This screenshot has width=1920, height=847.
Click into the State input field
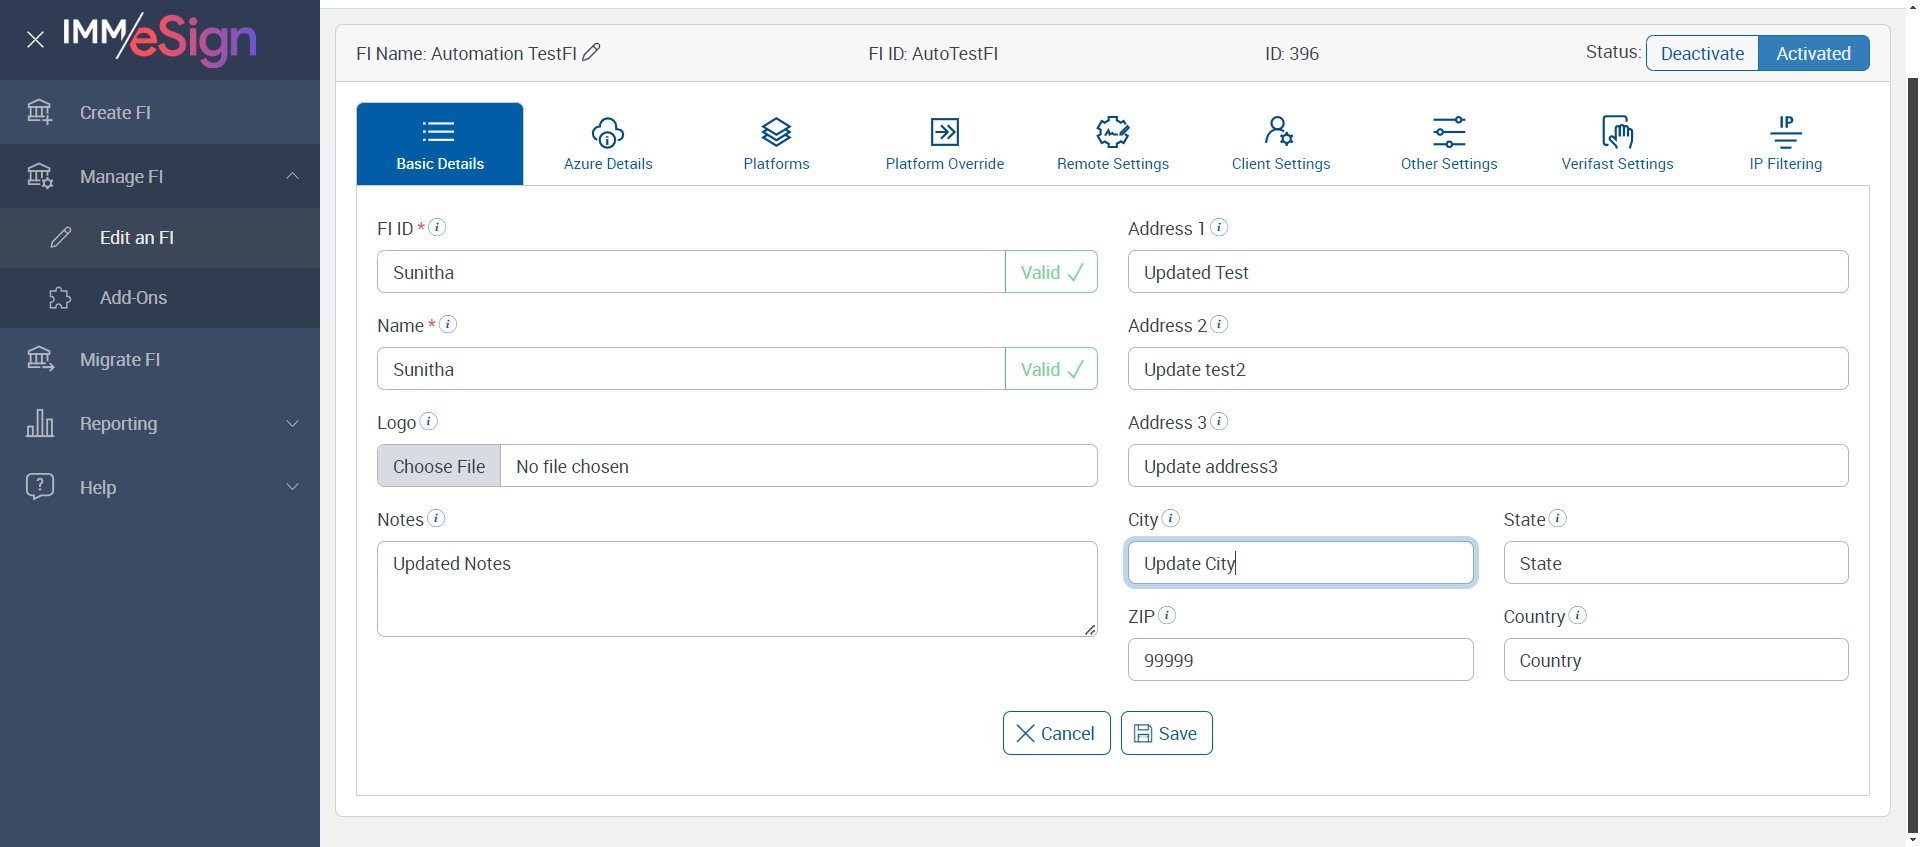tap(1675, 563)
